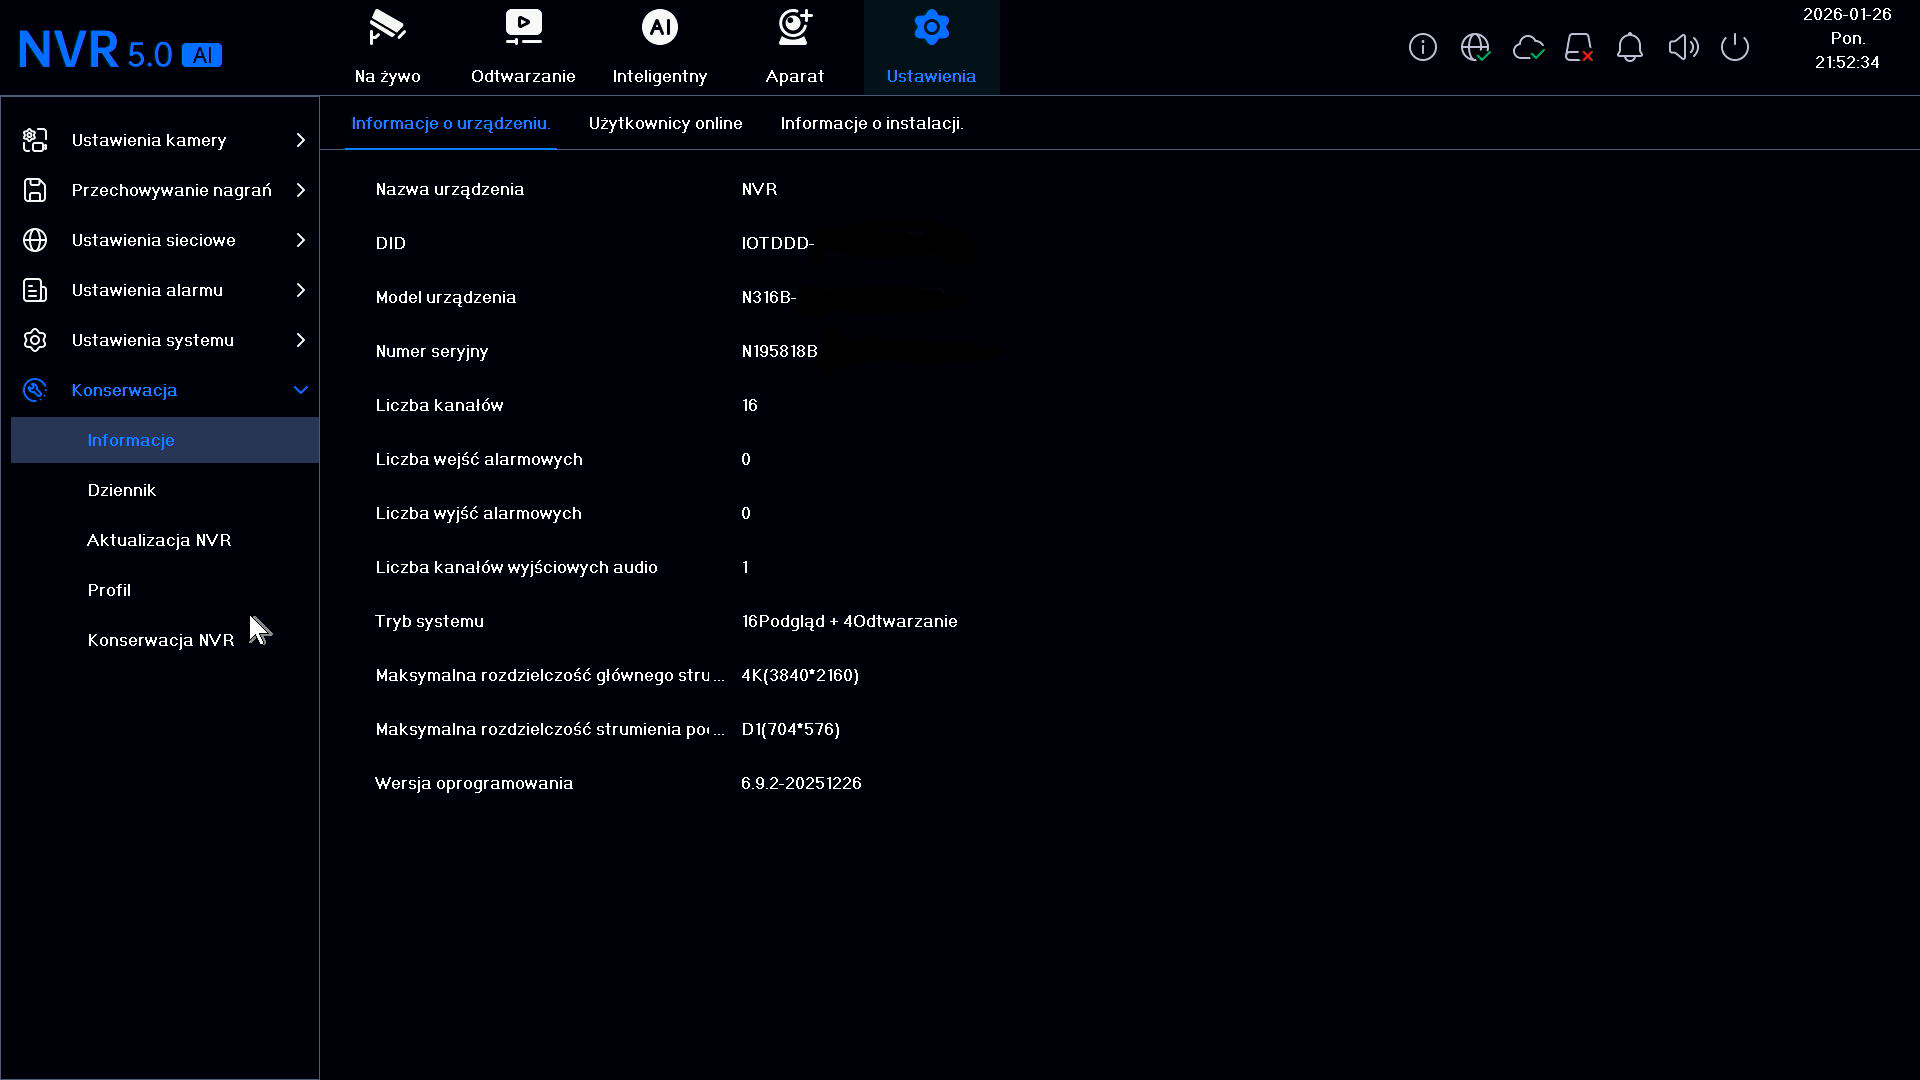Click the Numer seryjny label
Image resolution: width=1920 pixels, height=1080 pixels.
(432, 351)
